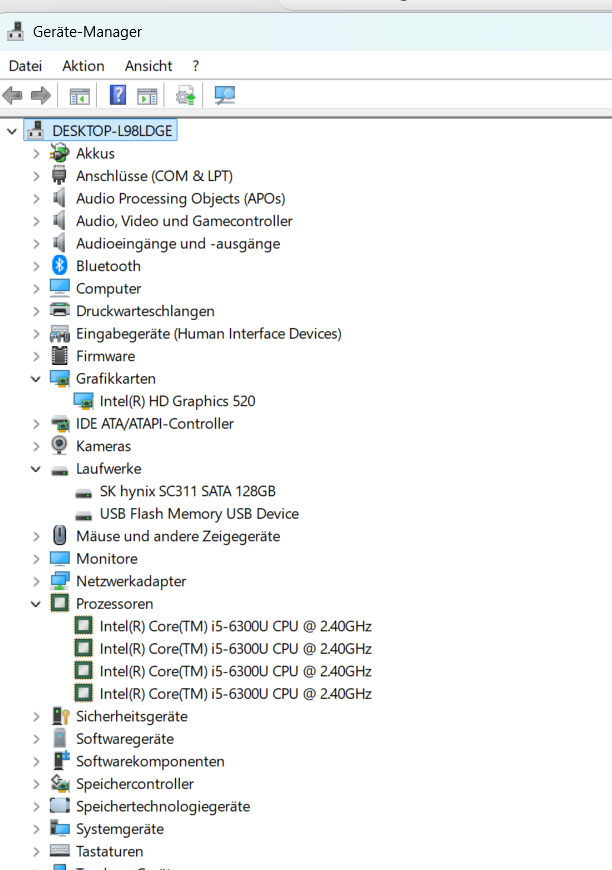
Task: Click the IDE ATA/ATAPI-Controller icon
Action: [x=59, y=423]
